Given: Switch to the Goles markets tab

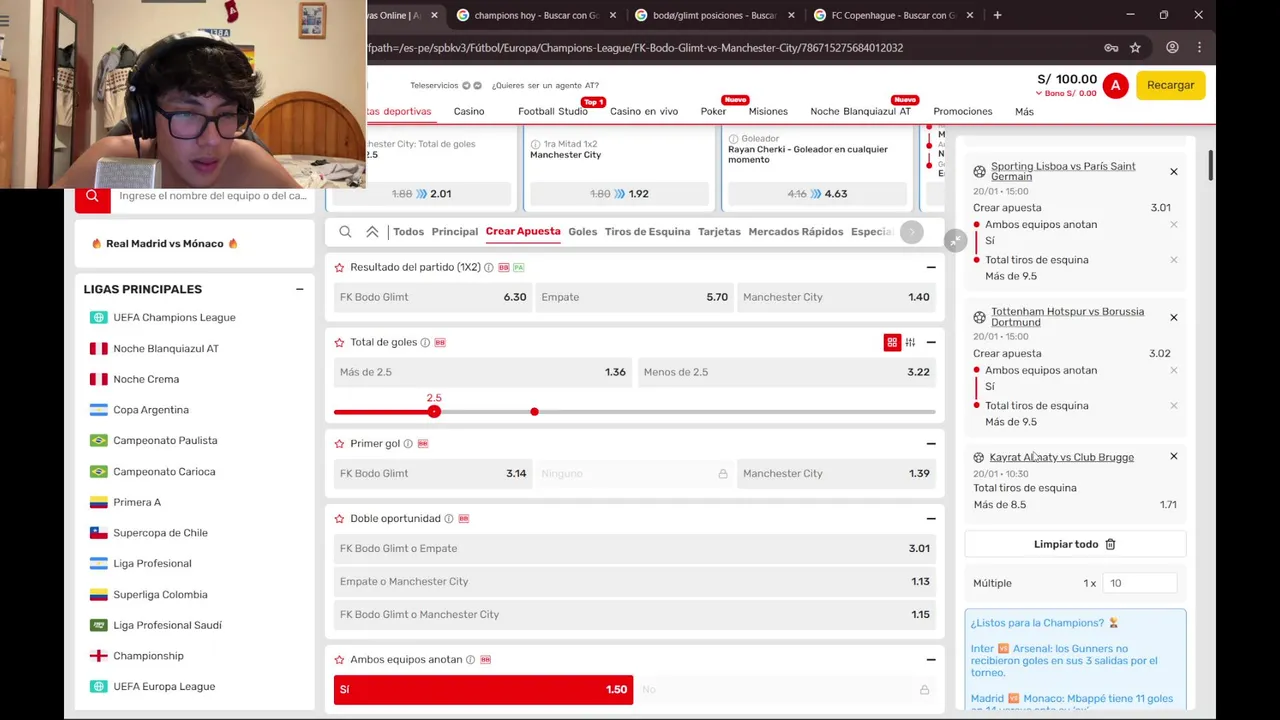Looking at the screenshot, I should tap(582, 232).
